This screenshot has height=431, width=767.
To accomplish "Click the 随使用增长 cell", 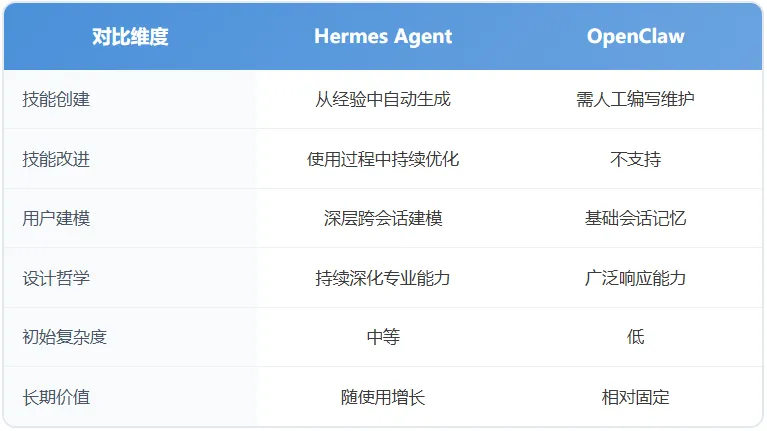I will [383, 397].
